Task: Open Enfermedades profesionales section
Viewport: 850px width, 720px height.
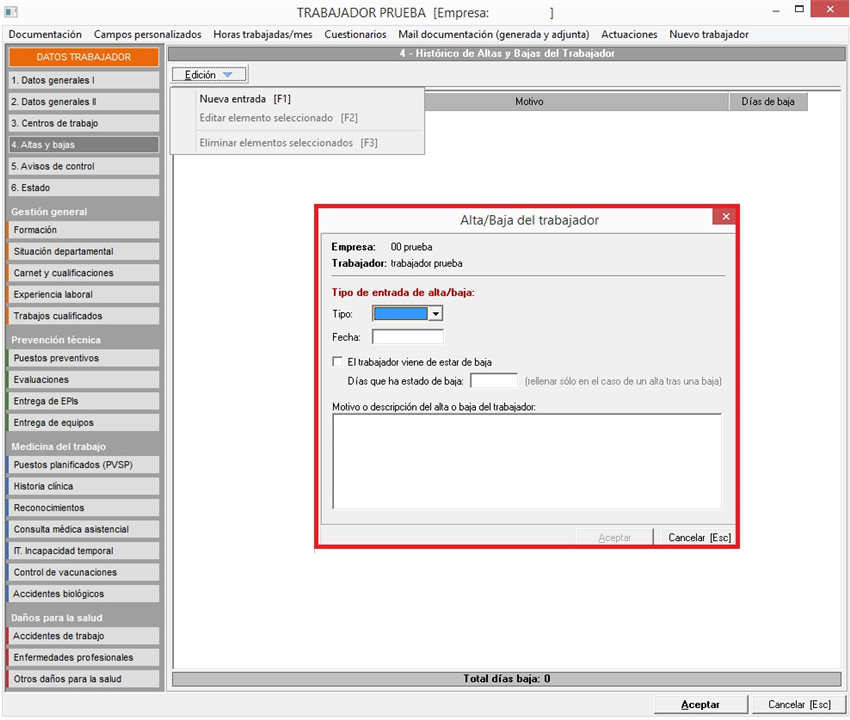Action: [x=83, y=658]
